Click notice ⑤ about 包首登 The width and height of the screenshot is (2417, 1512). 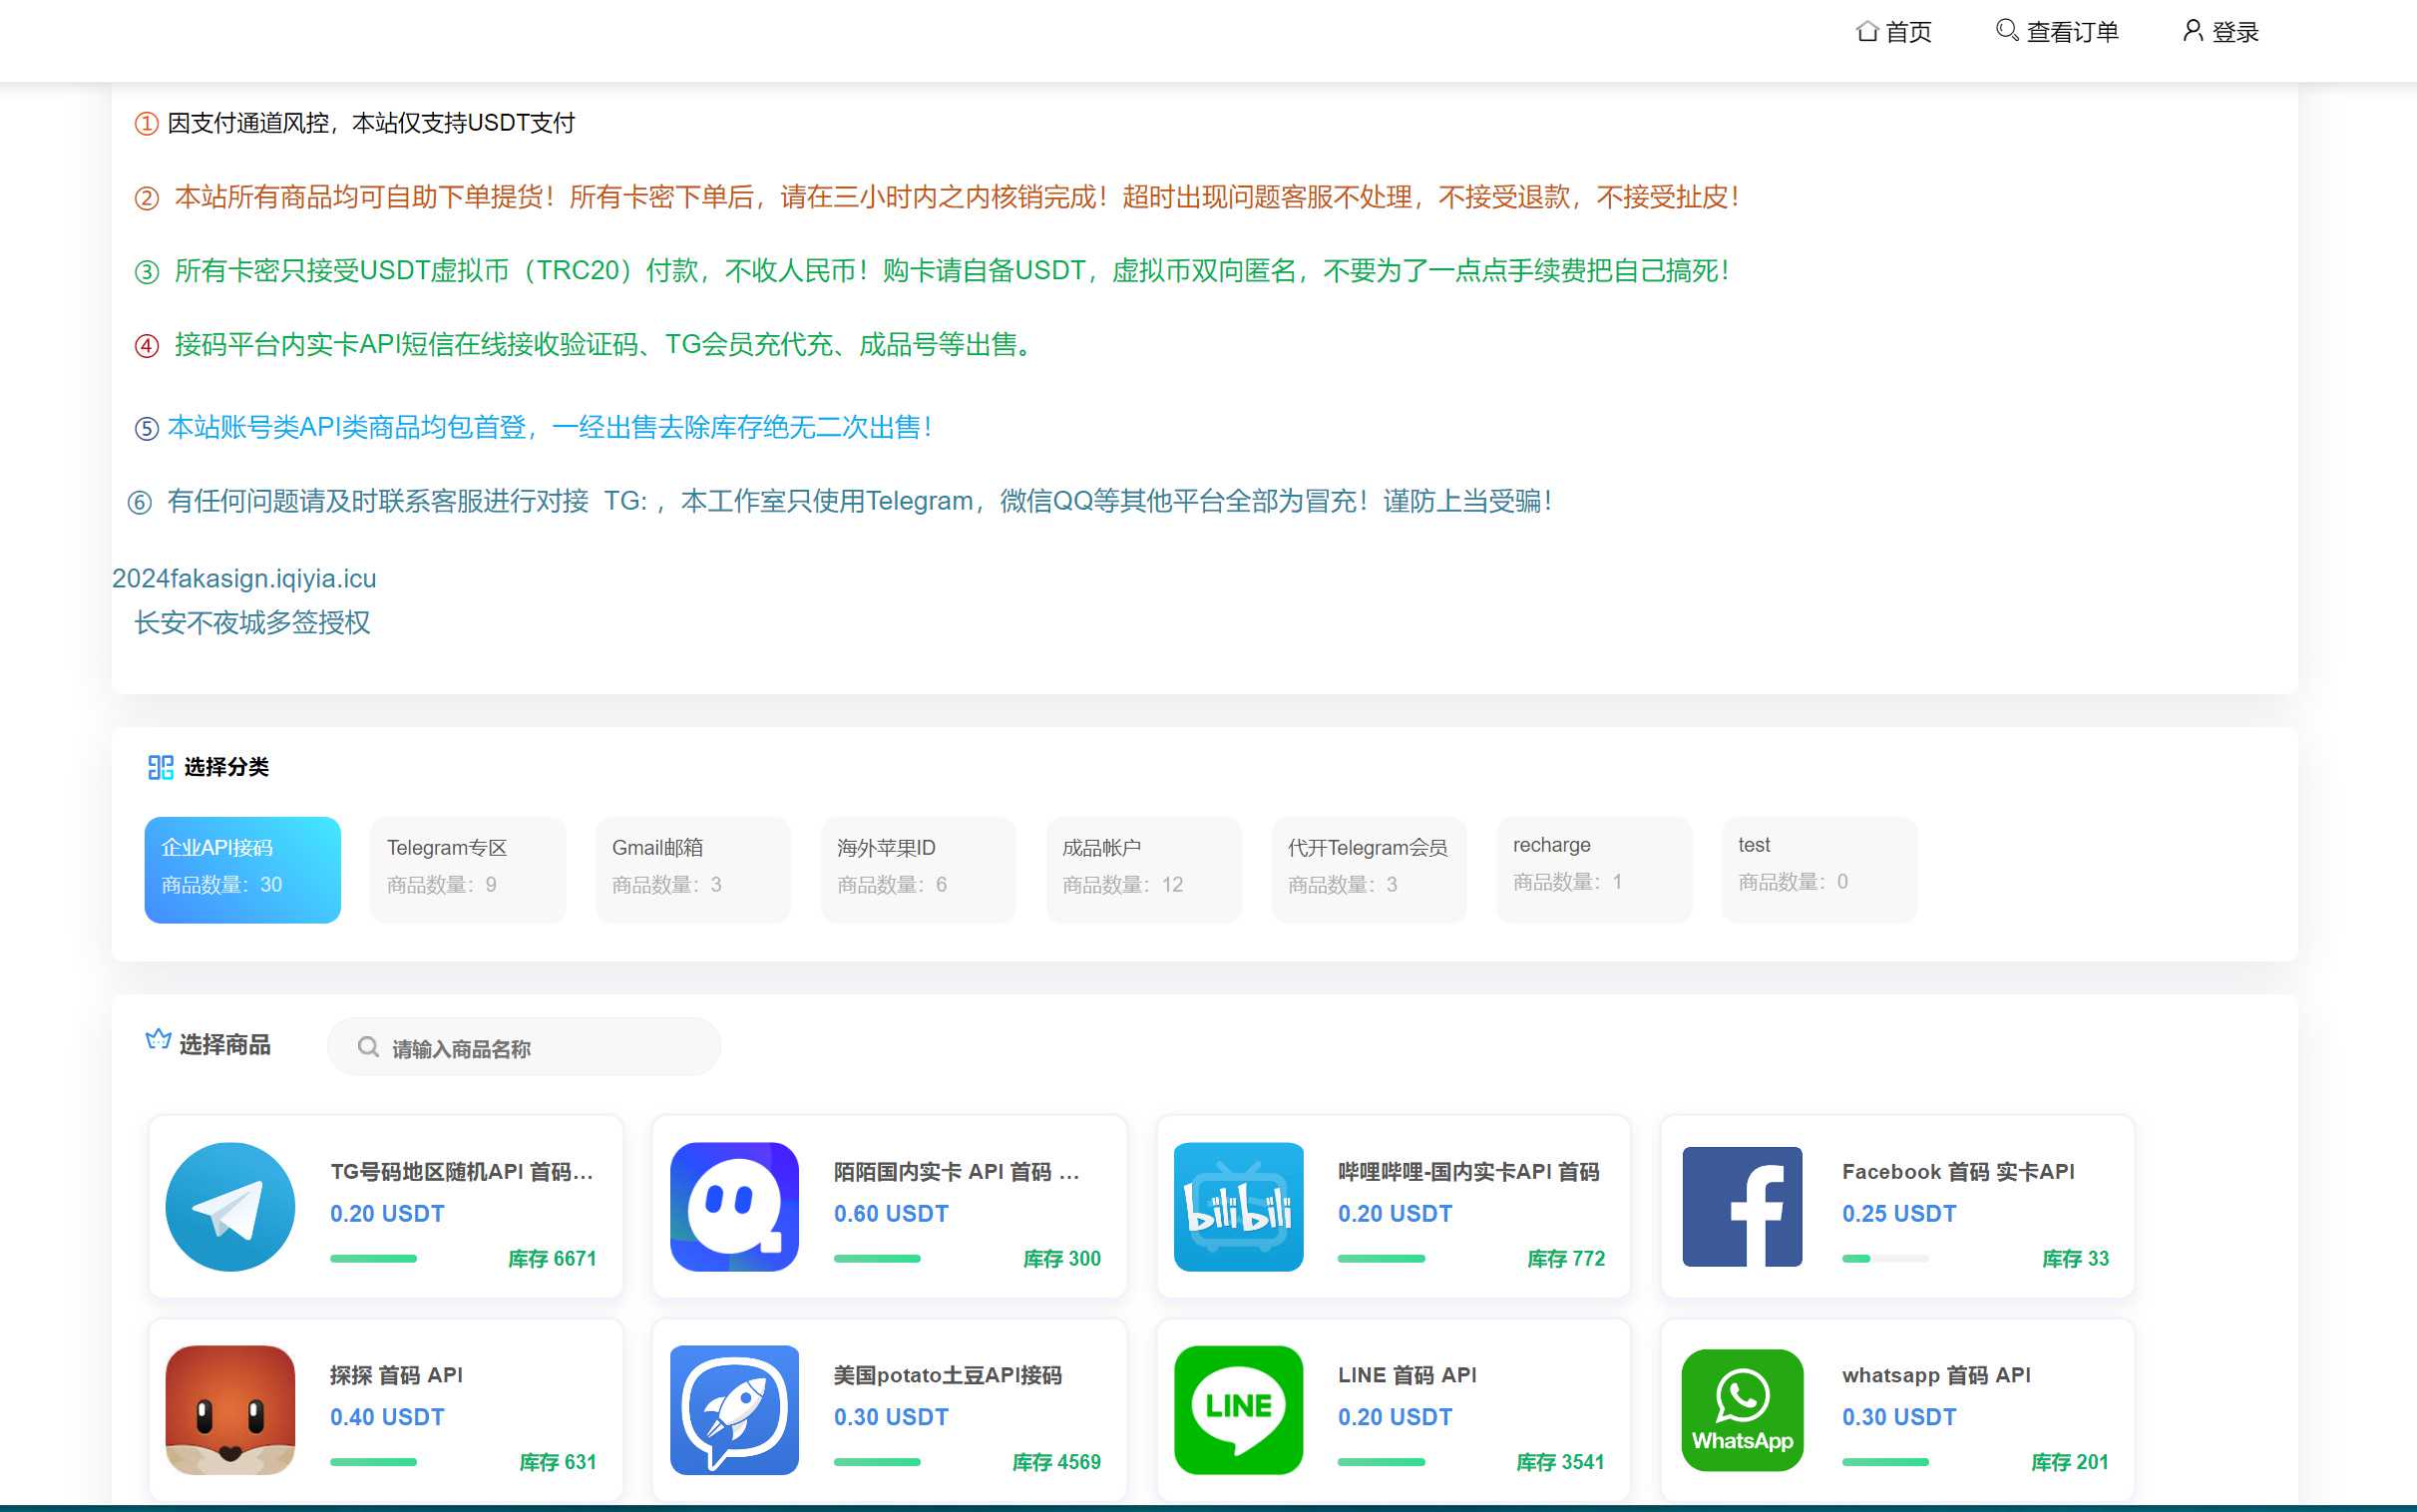tap(534, 427)
